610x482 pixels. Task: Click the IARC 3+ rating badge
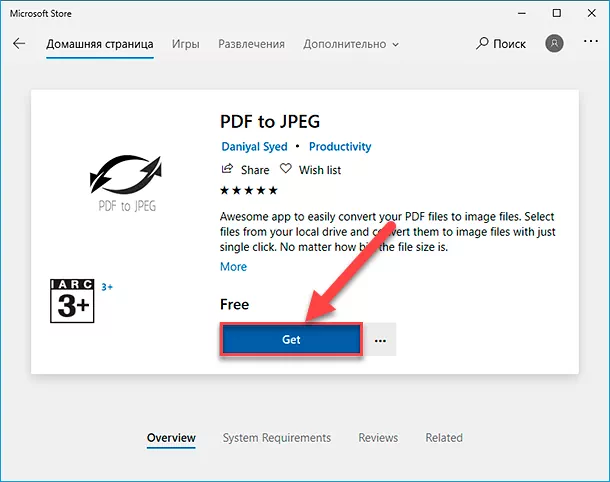pos(72,301)
